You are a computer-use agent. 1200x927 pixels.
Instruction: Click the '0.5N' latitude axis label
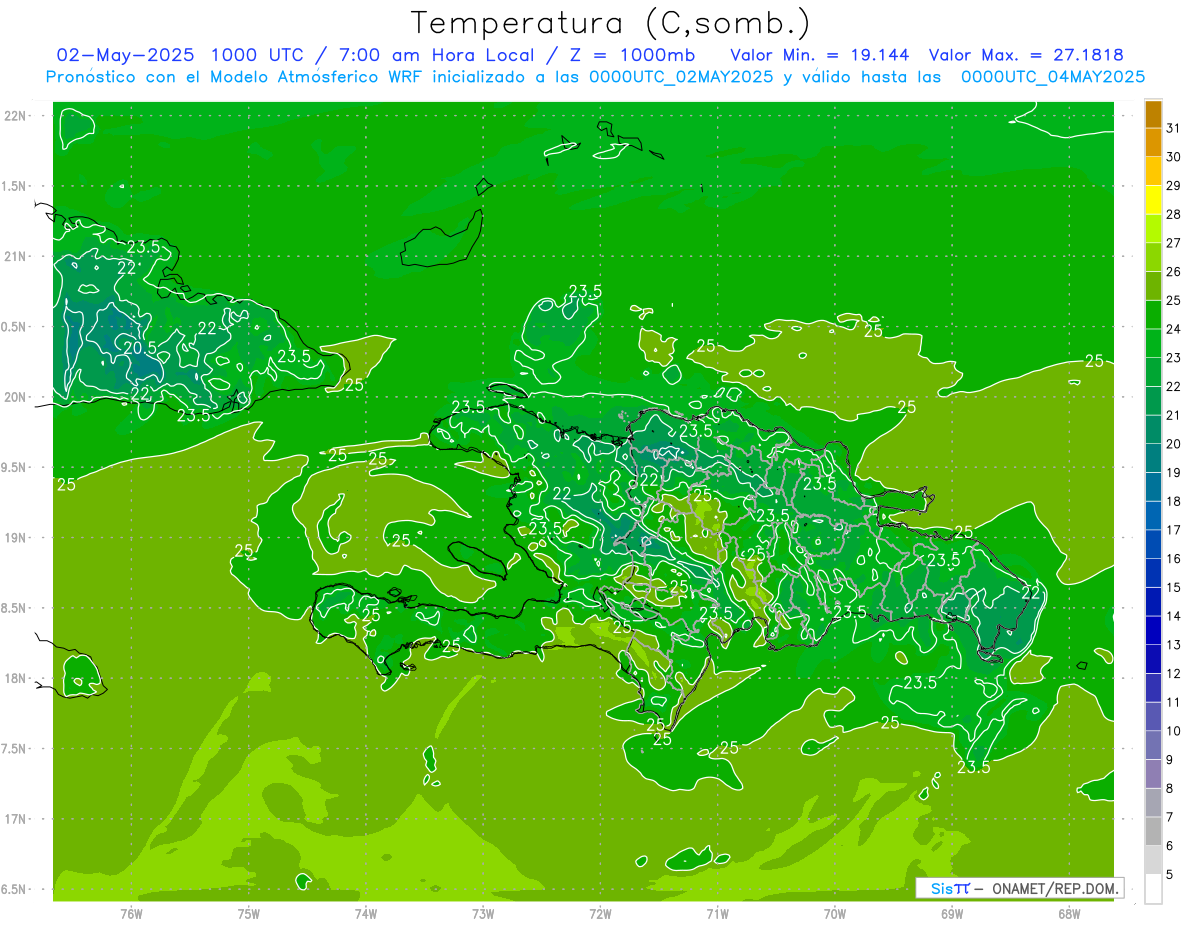[x=15, y=327]
